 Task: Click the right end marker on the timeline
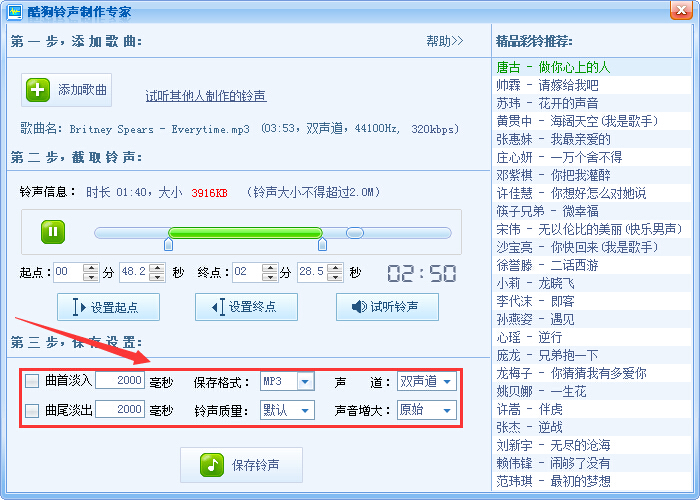point(322,243)
